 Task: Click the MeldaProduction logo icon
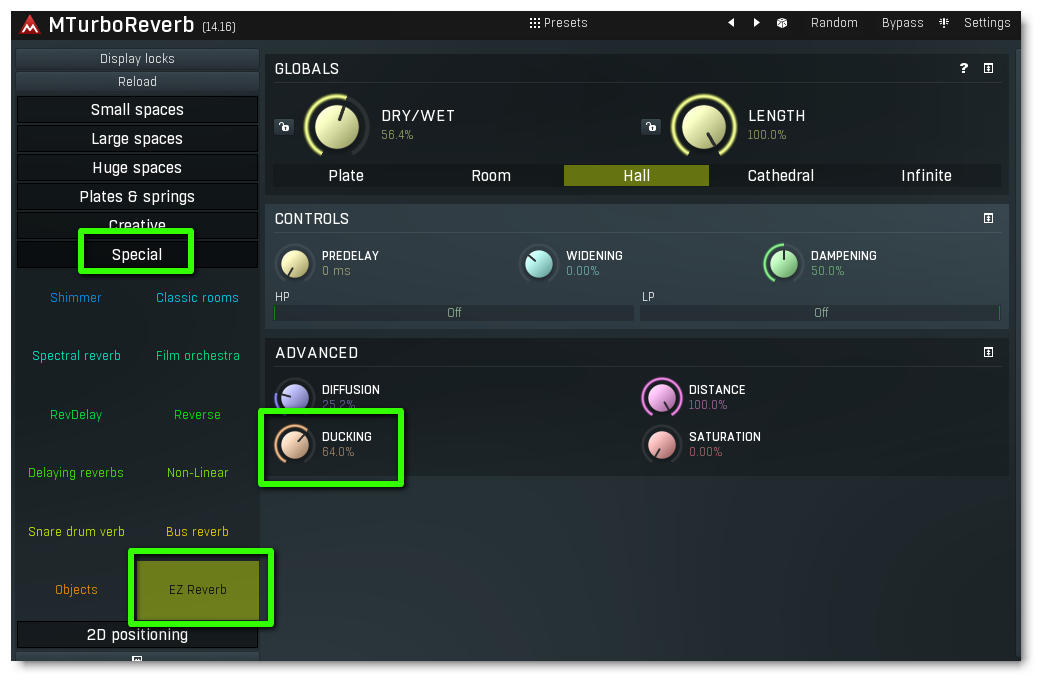coord(30,25)
